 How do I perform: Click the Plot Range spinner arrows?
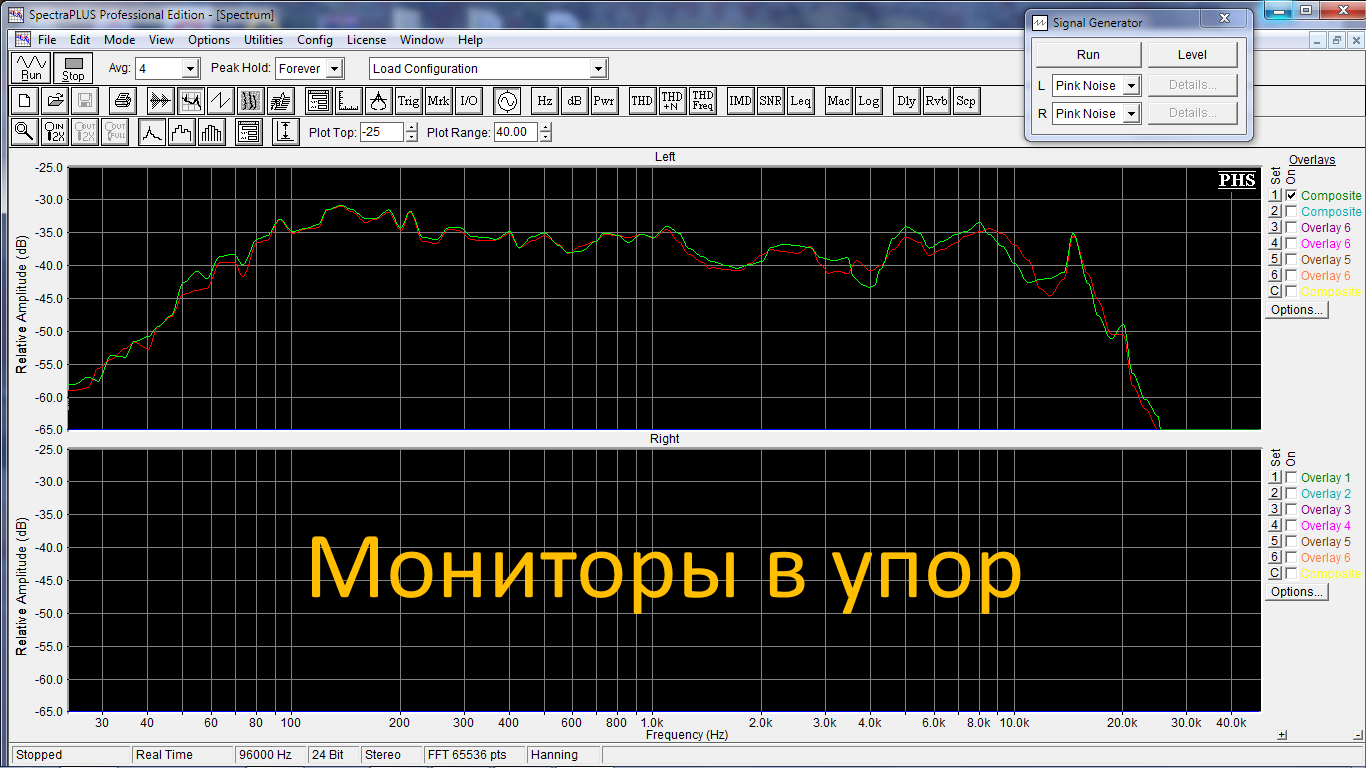tap(546, 132)
